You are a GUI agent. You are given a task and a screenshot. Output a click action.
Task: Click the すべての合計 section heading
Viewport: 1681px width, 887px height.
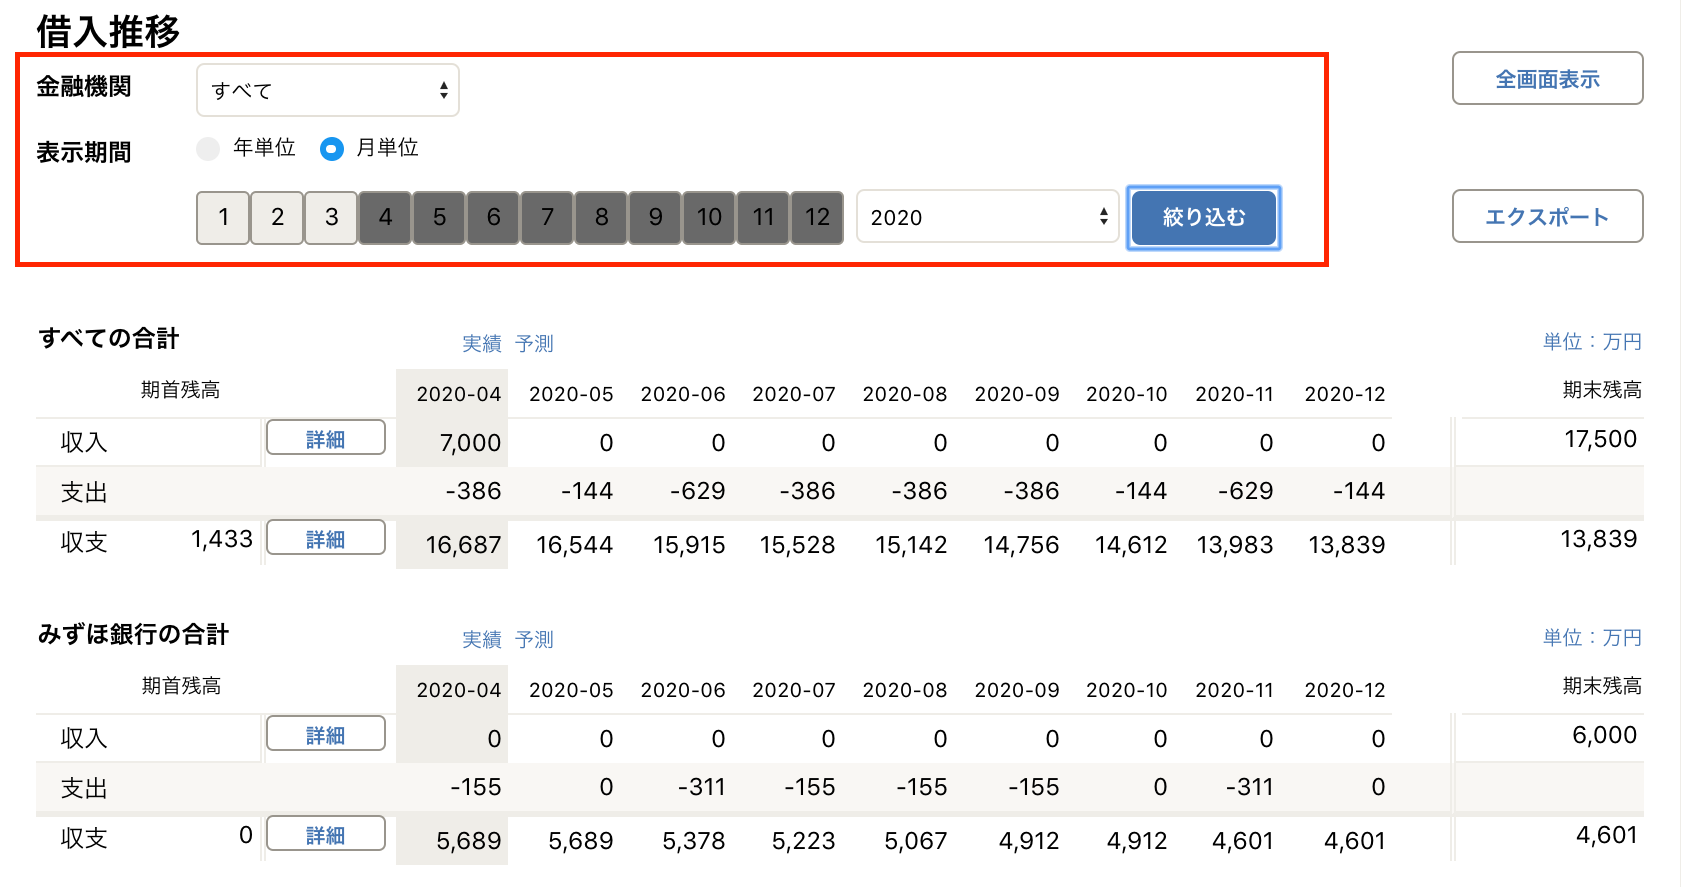109,339
